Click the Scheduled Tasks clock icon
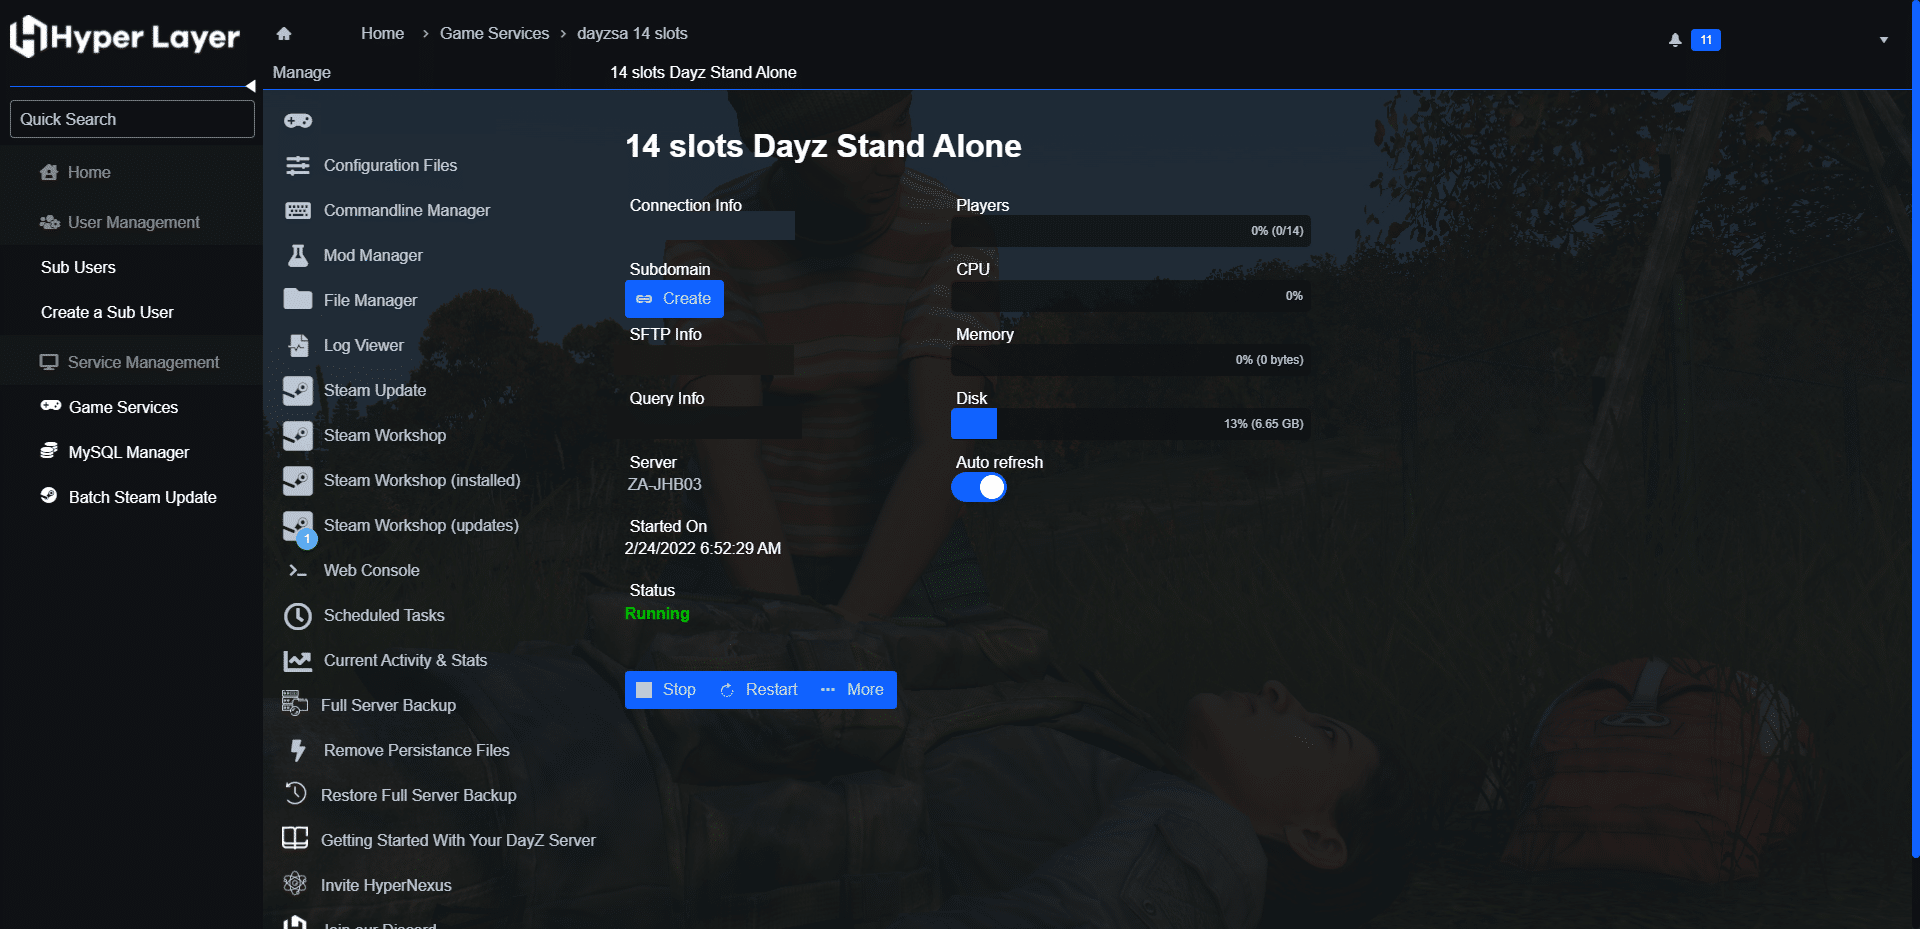The height and width of the screenshot is (929, 1920). pos(298,616)
